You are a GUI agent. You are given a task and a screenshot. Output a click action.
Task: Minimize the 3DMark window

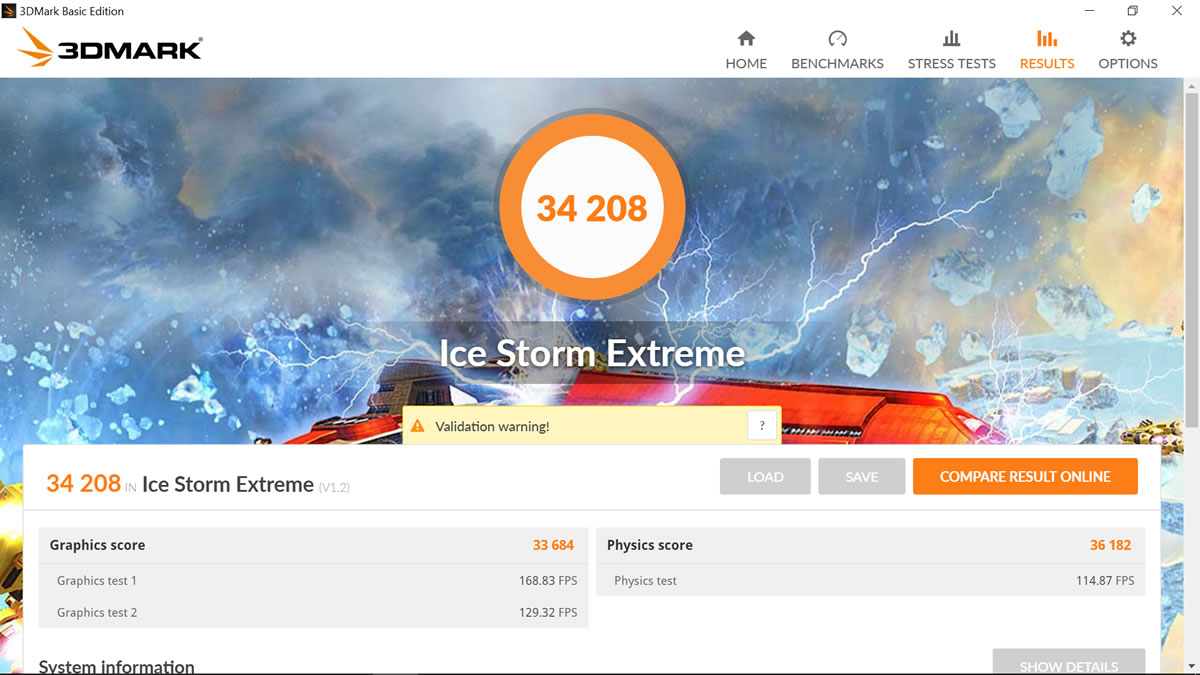click(1087, 11)
